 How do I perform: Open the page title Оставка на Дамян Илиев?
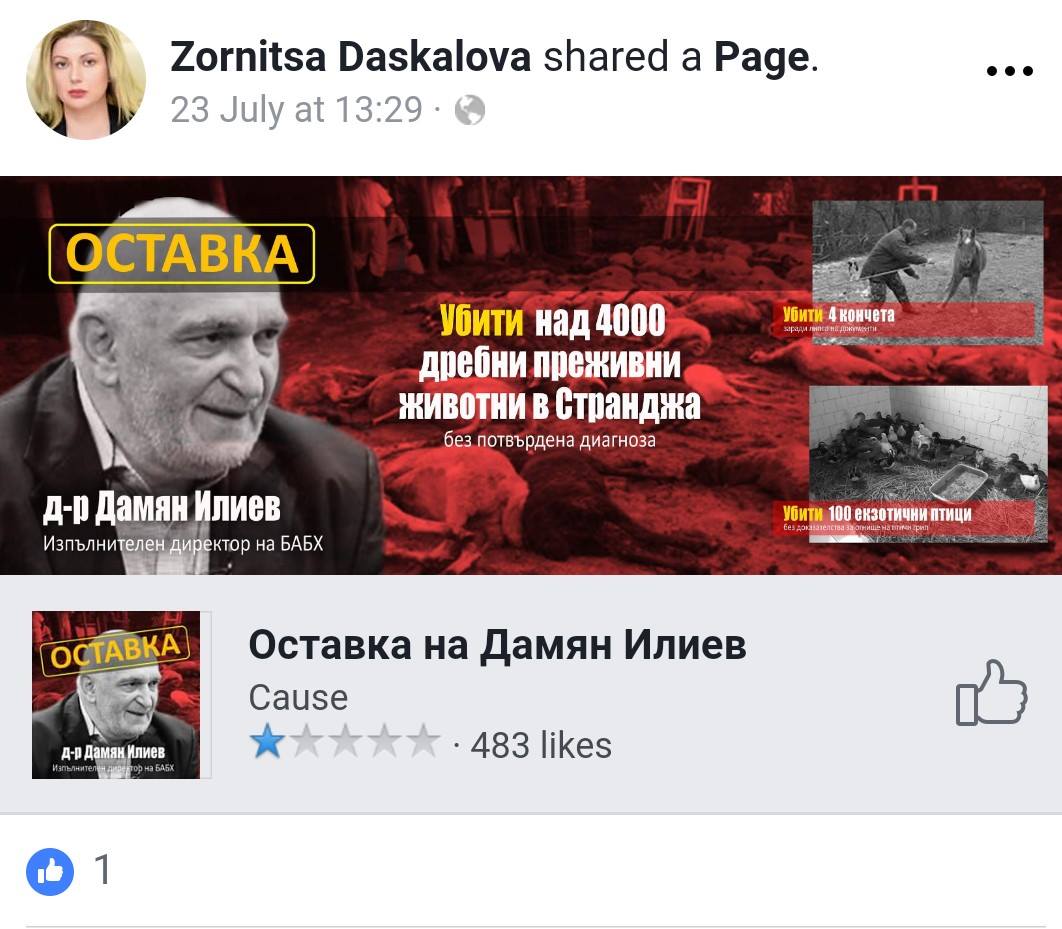point(497,645)
